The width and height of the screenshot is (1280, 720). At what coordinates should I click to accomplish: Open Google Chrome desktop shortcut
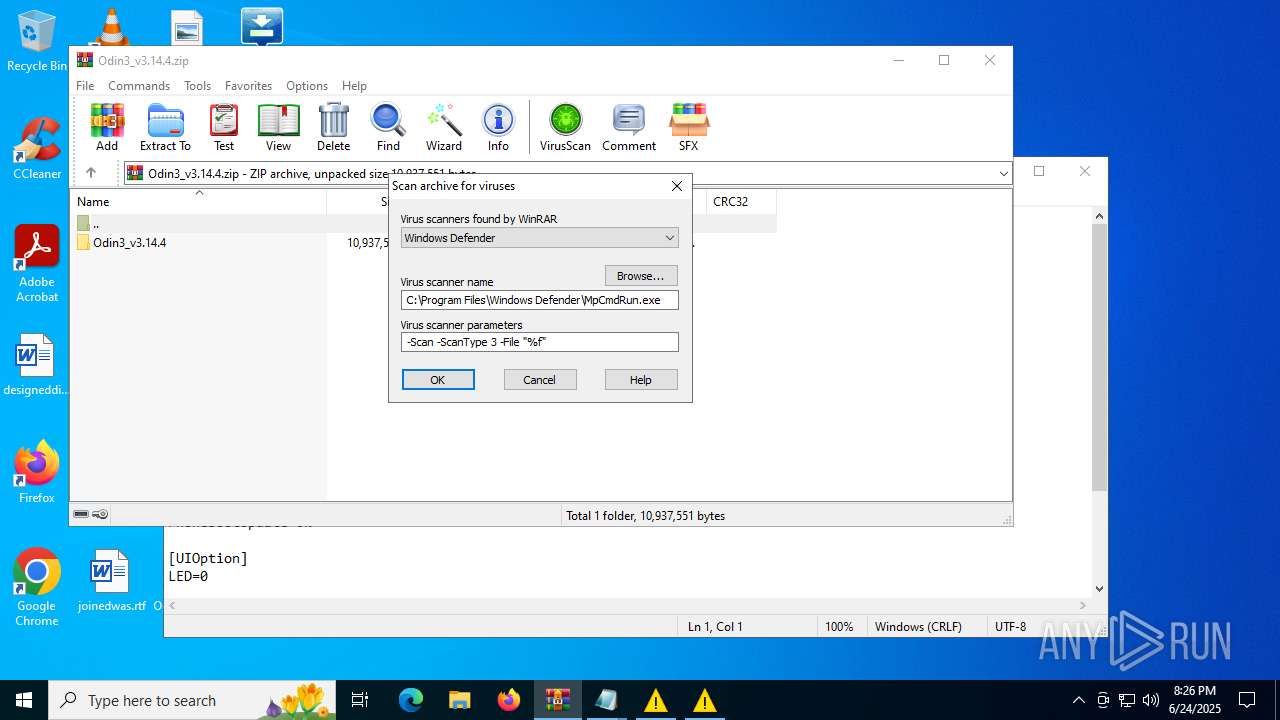[37, 588]
